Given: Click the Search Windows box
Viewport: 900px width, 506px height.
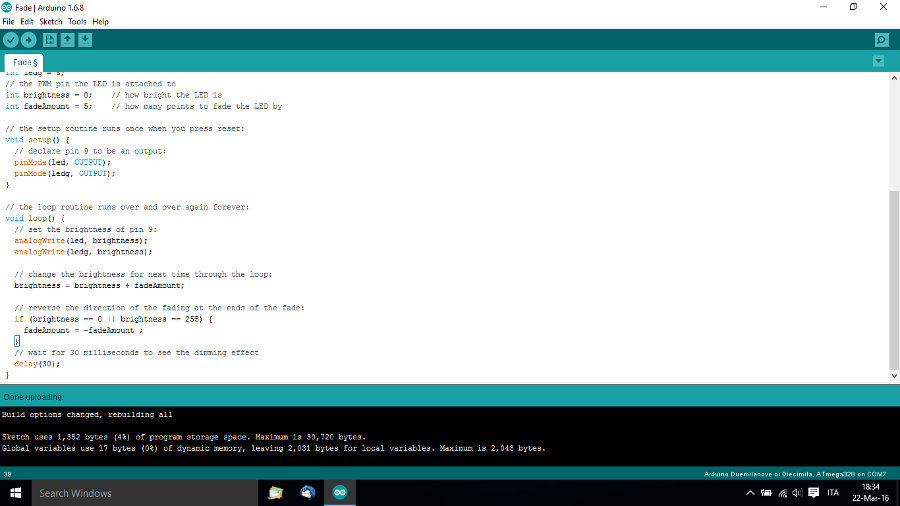Looking at the screenshot, I should coord(145,493).
